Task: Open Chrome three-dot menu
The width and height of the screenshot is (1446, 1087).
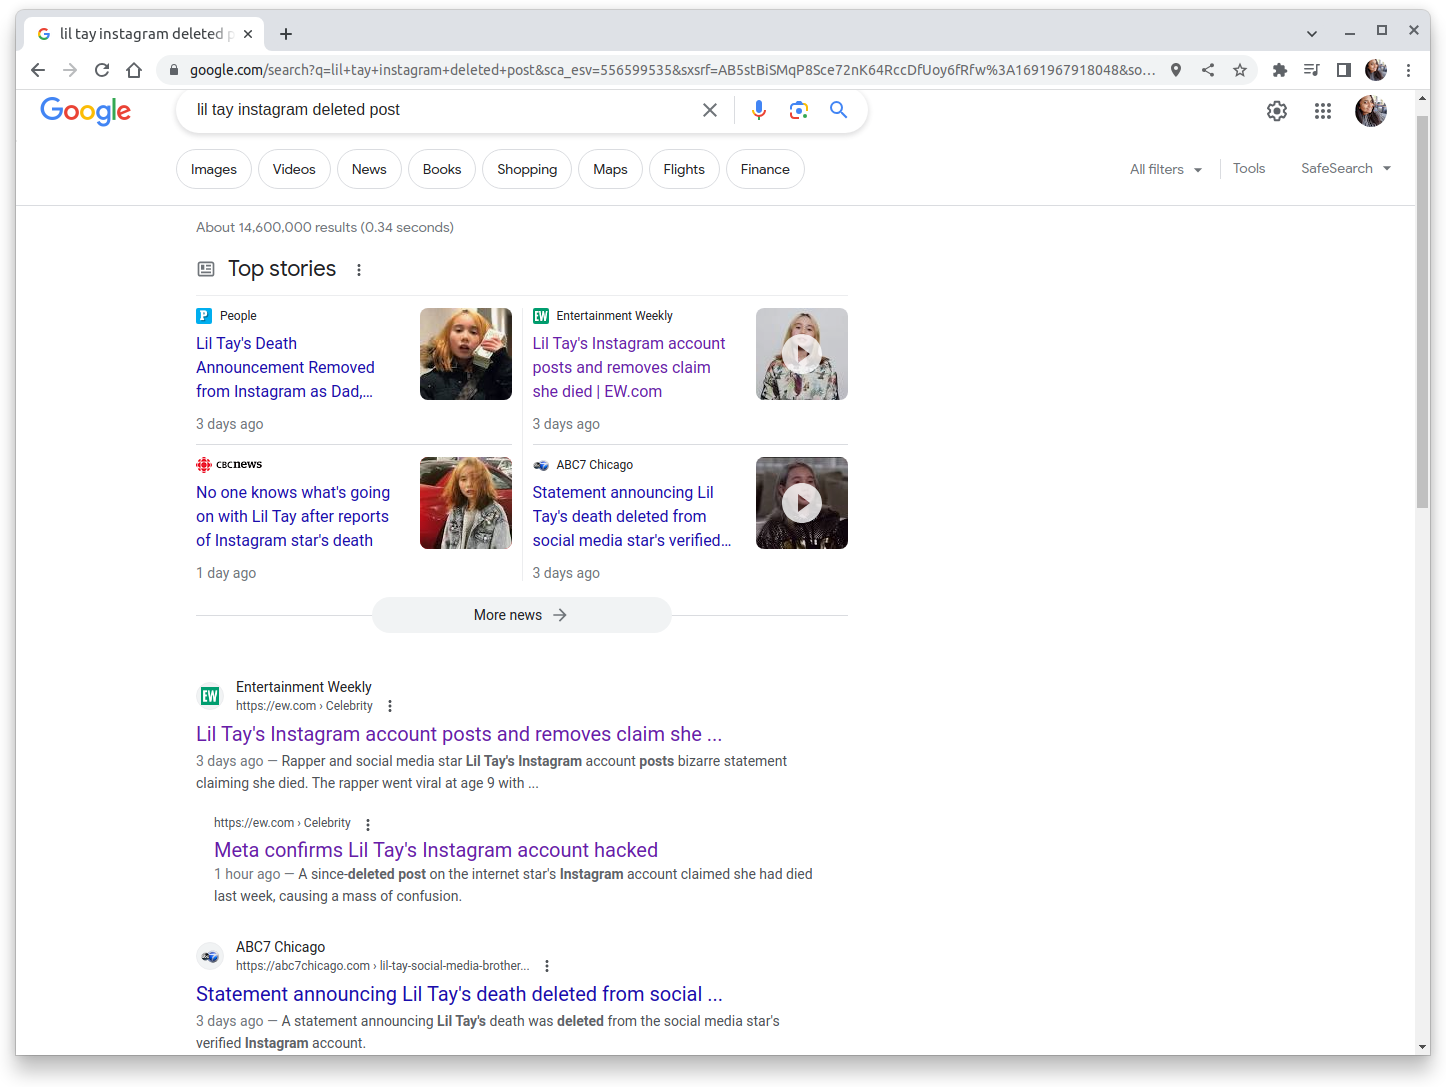Action: tap(1408, 70)
